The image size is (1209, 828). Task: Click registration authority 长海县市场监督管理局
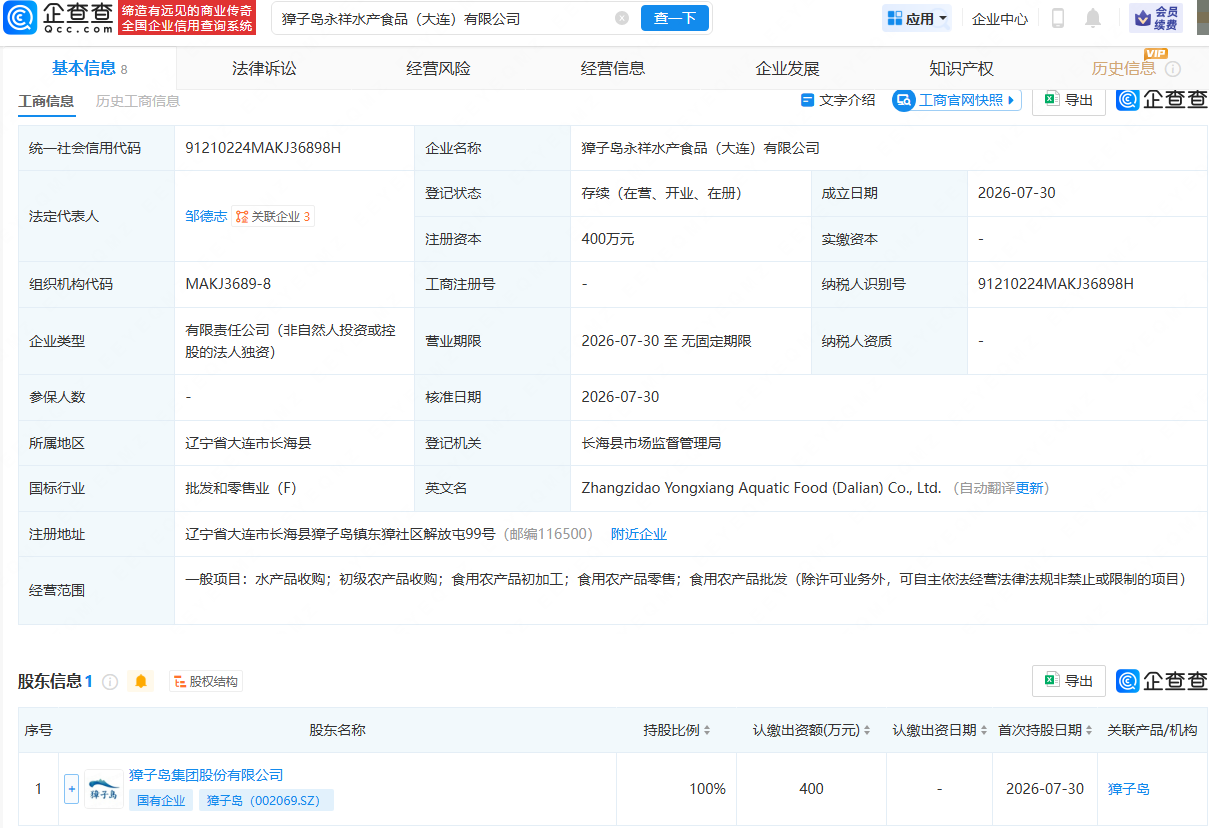(x=651, y=442)
